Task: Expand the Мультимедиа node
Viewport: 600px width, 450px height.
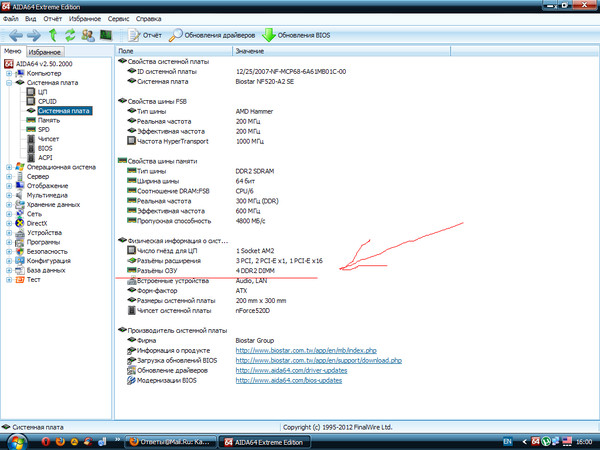Action: 9,195
